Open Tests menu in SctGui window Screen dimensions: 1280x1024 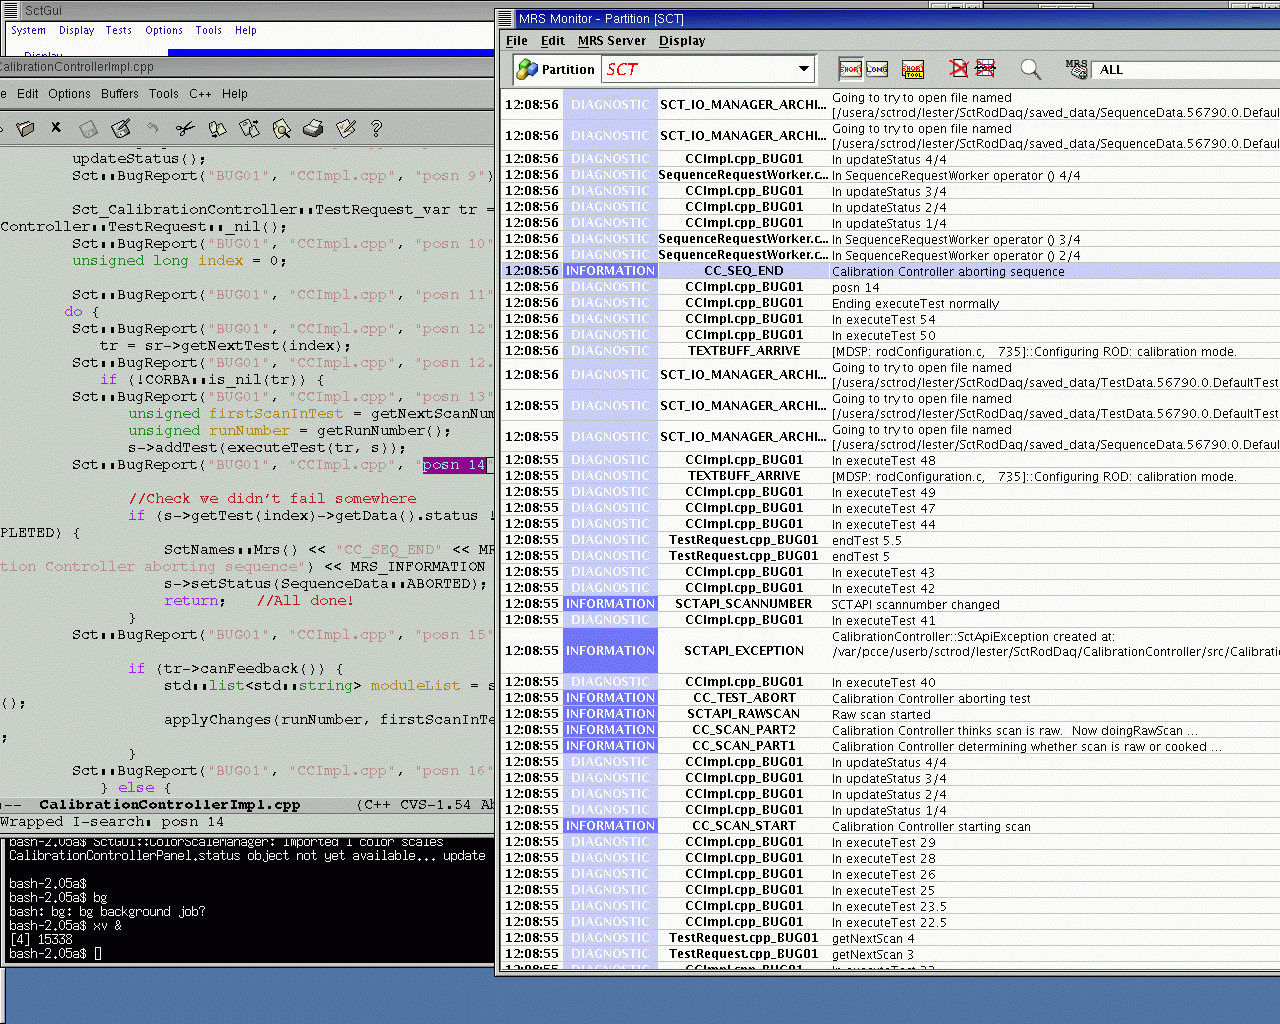[x=119, y=30]
